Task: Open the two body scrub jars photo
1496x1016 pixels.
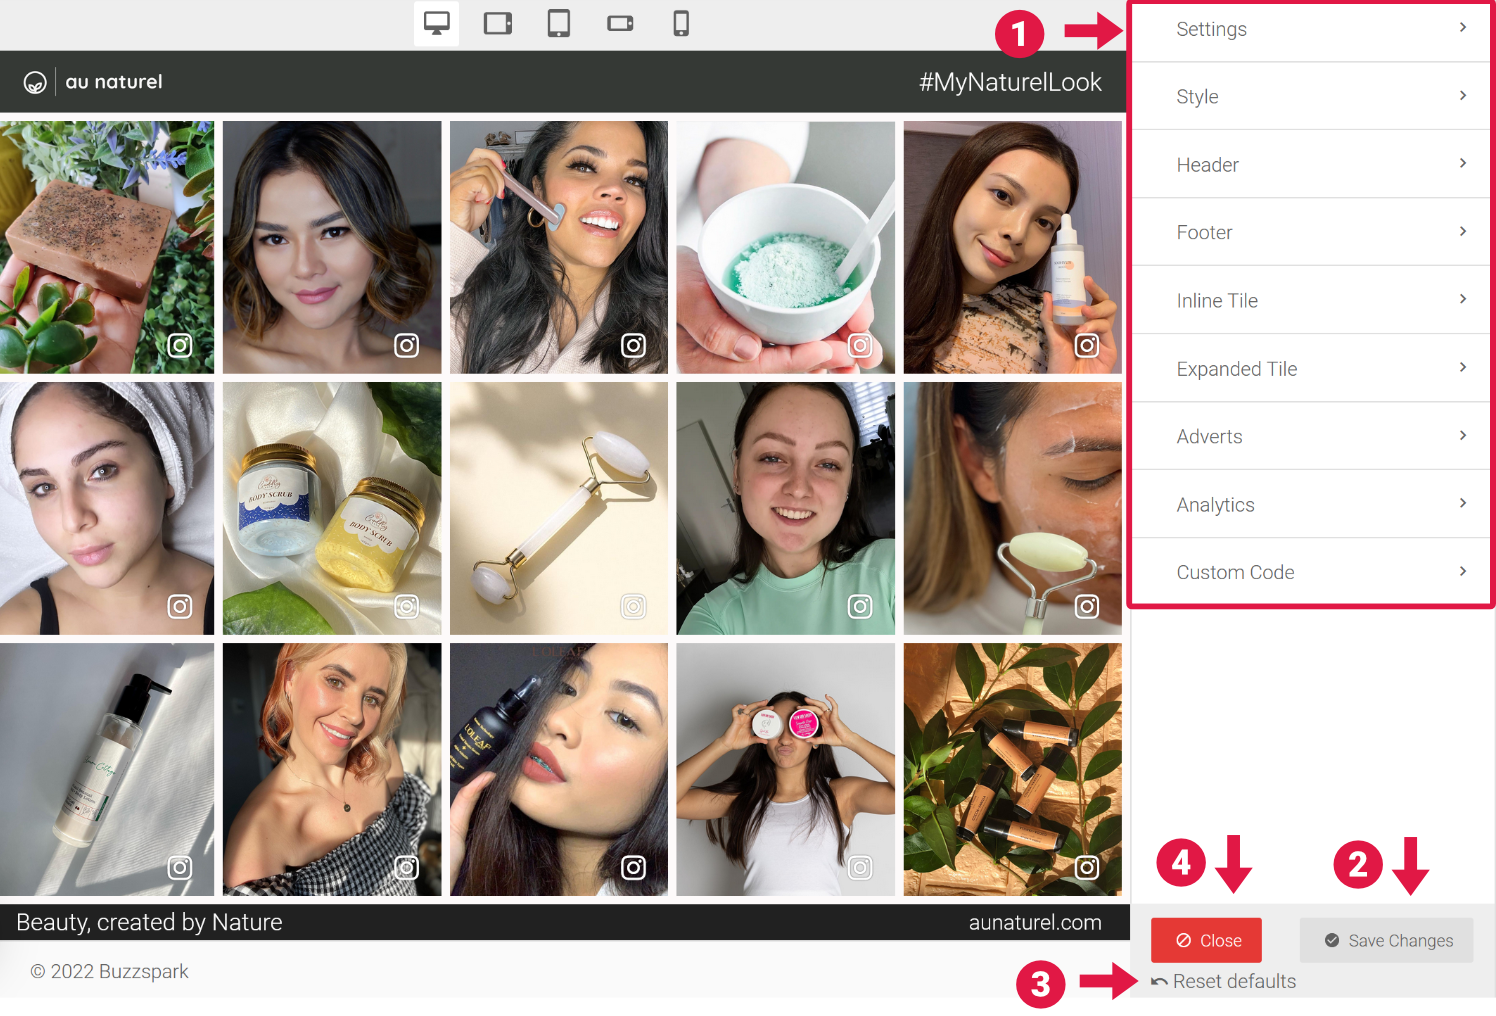Action: point(332,508)
